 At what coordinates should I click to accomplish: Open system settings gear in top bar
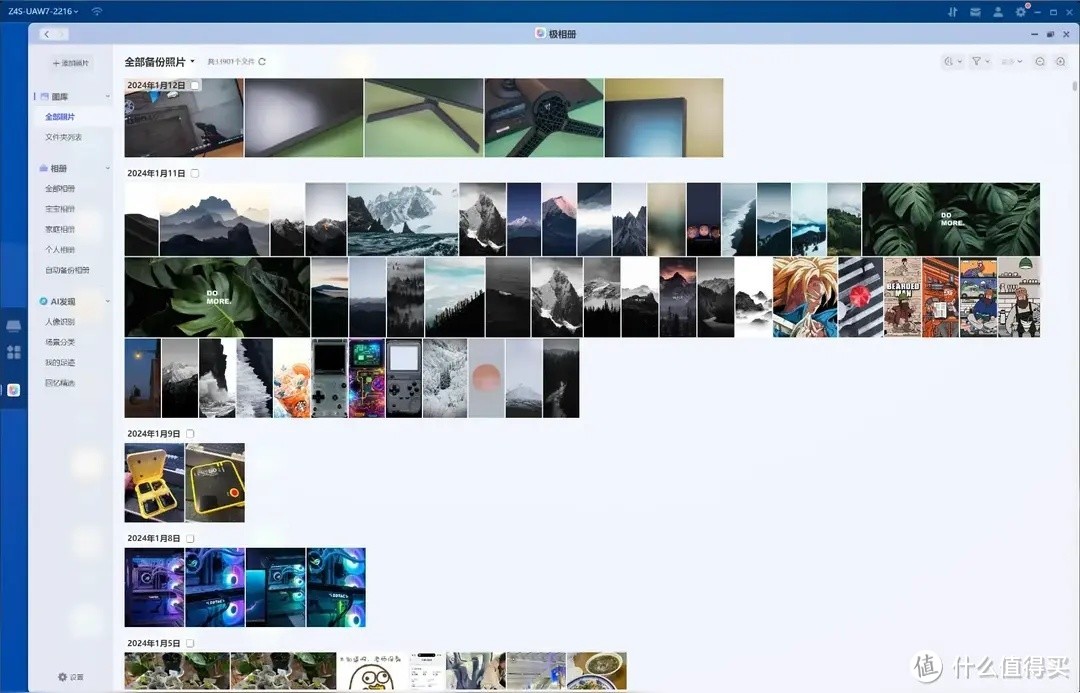(1021, 11)
